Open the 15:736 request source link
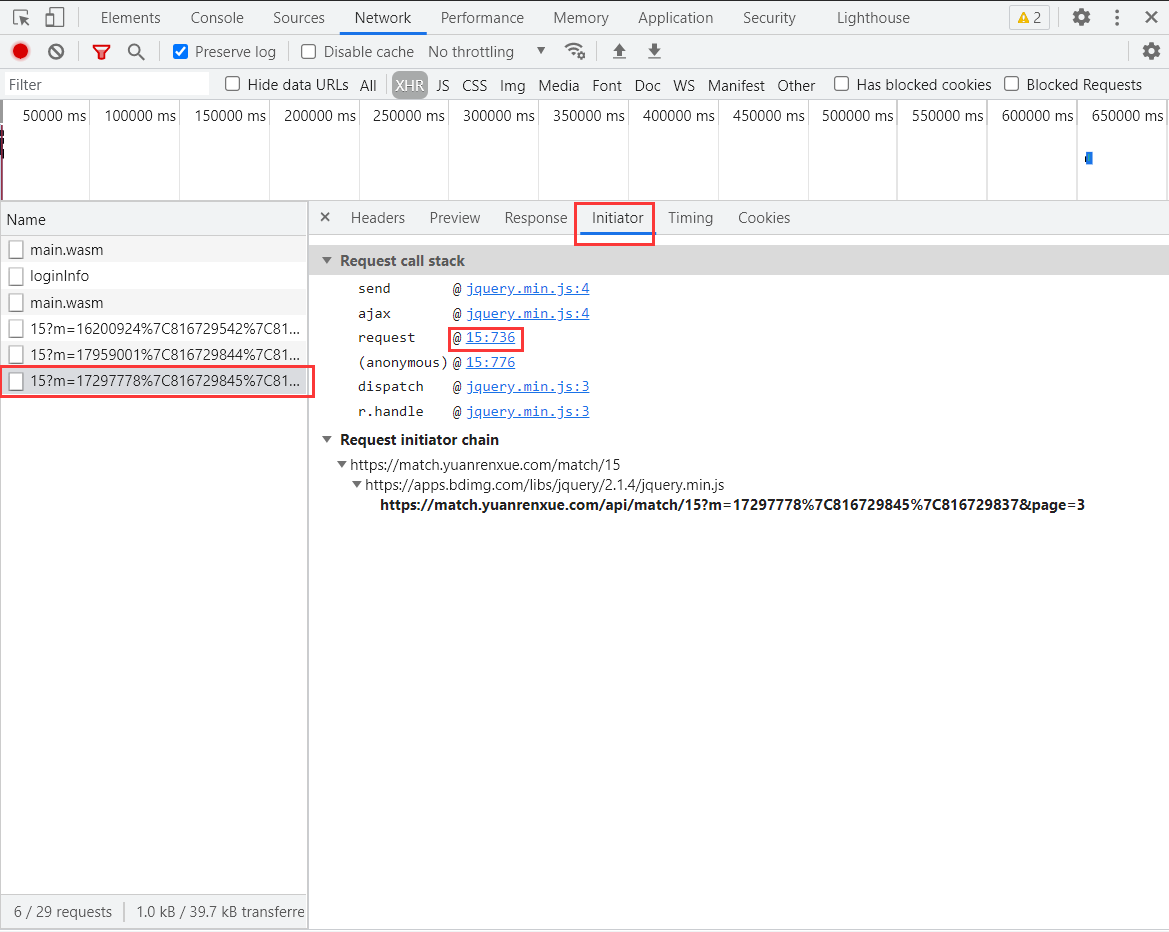This screenshot has width=1169, height=932. click(x=490, y=338)
